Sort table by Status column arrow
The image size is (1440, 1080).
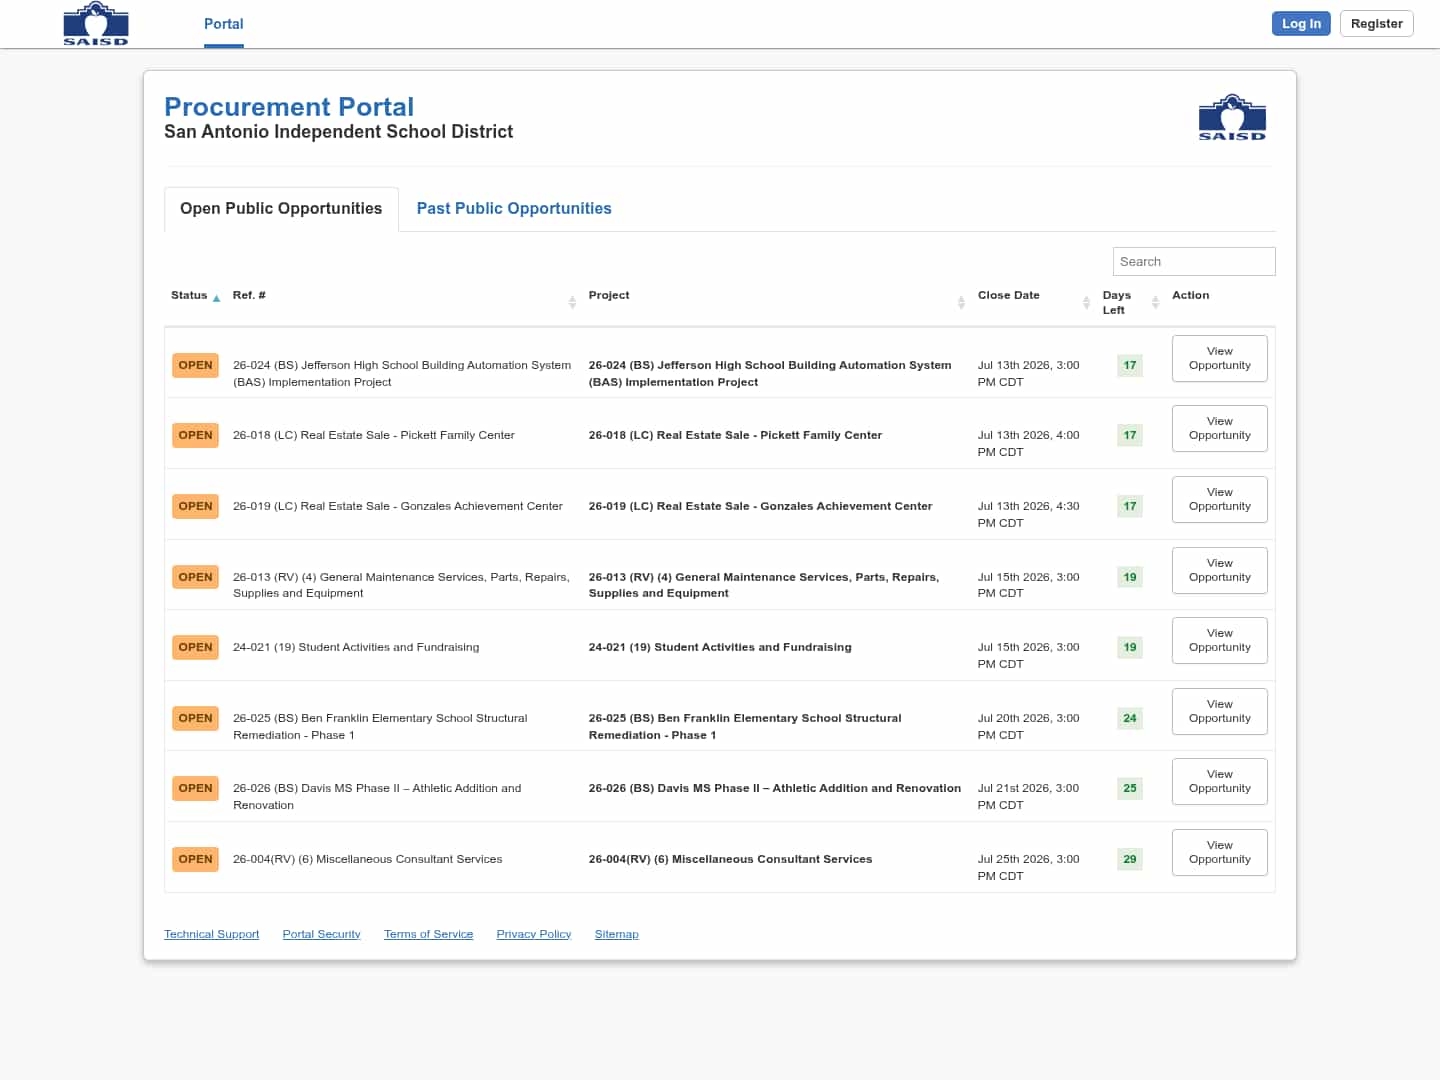[x=216, y=298]
